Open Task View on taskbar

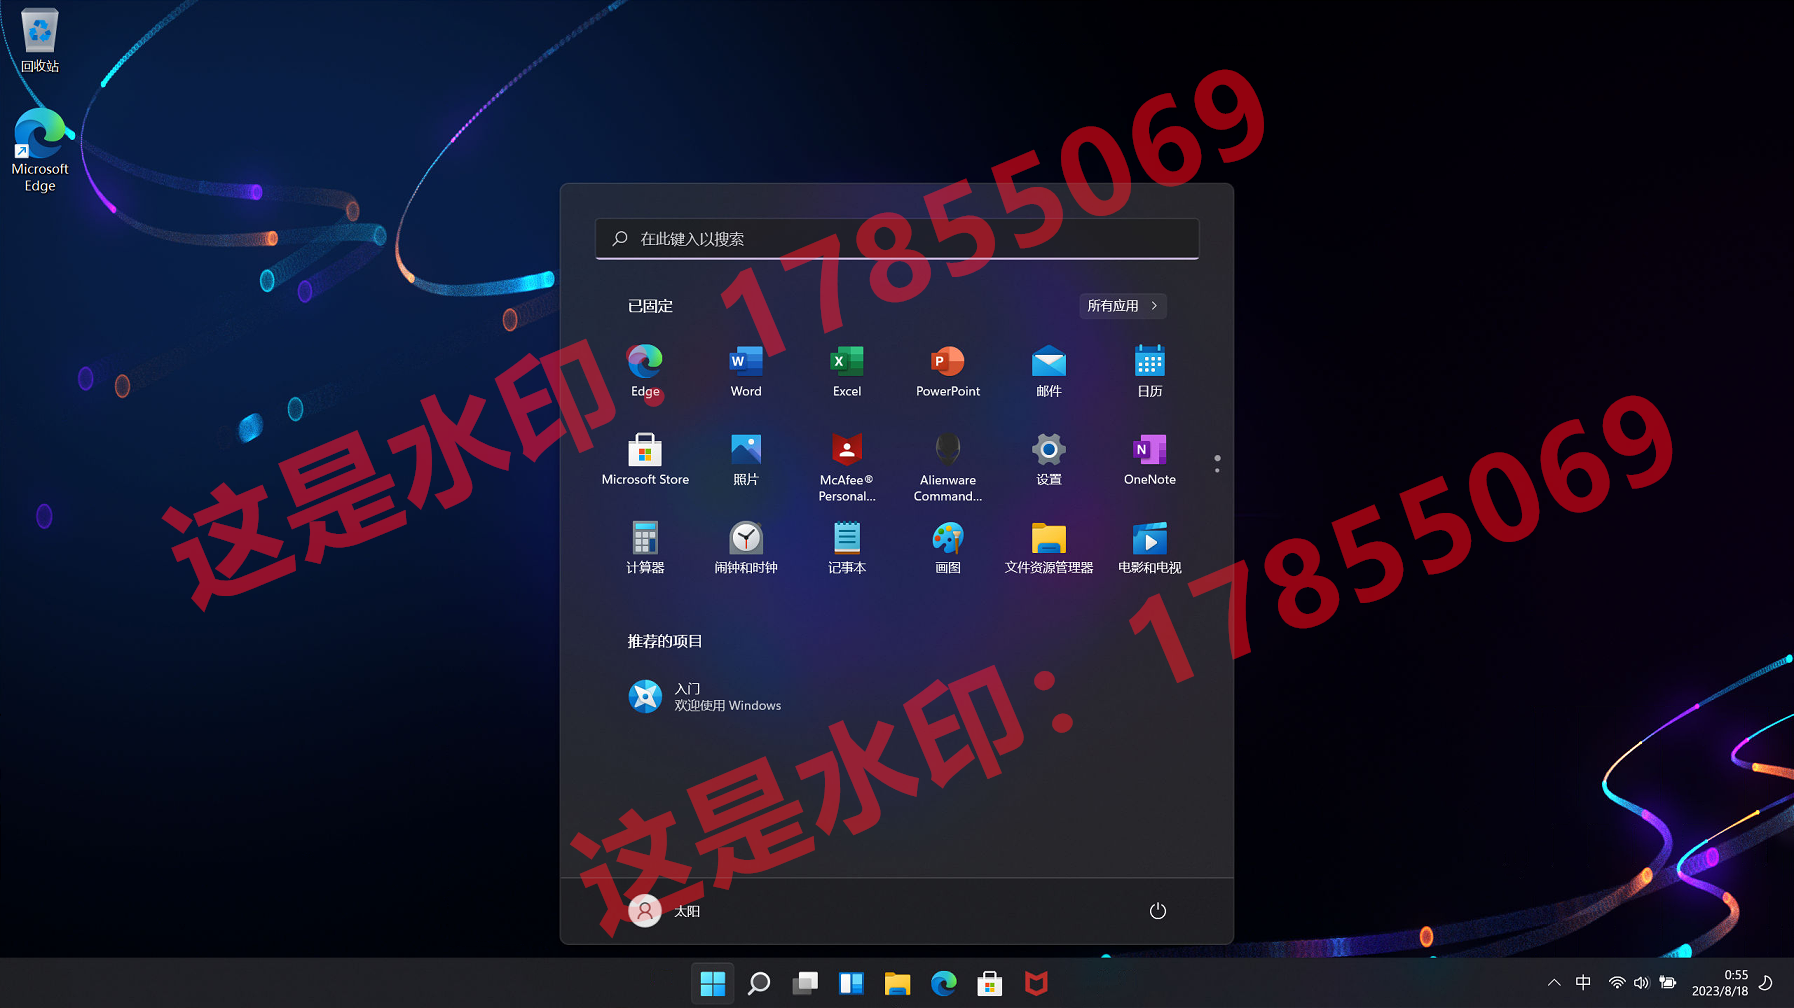tap(805, 984)
